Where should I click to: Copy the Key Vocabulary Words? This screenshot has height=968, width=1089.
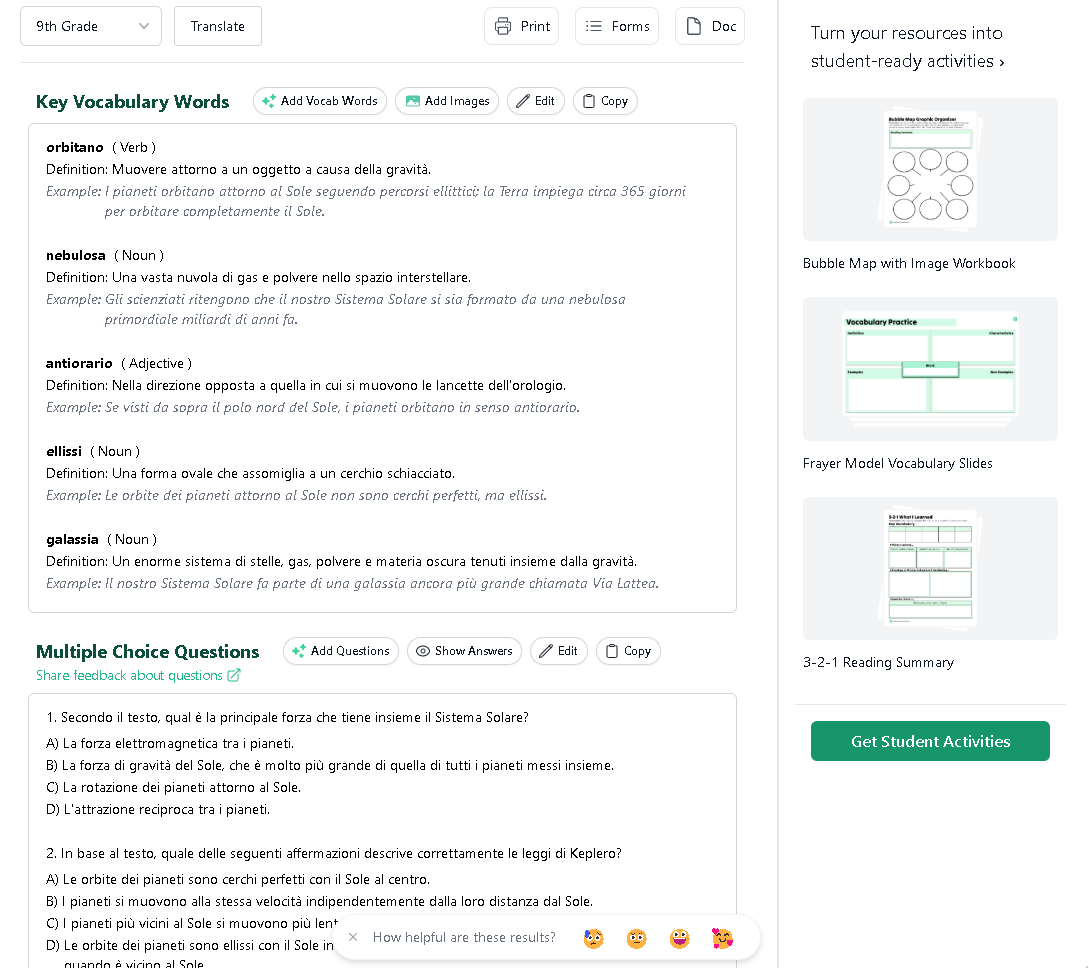(605, 101)
